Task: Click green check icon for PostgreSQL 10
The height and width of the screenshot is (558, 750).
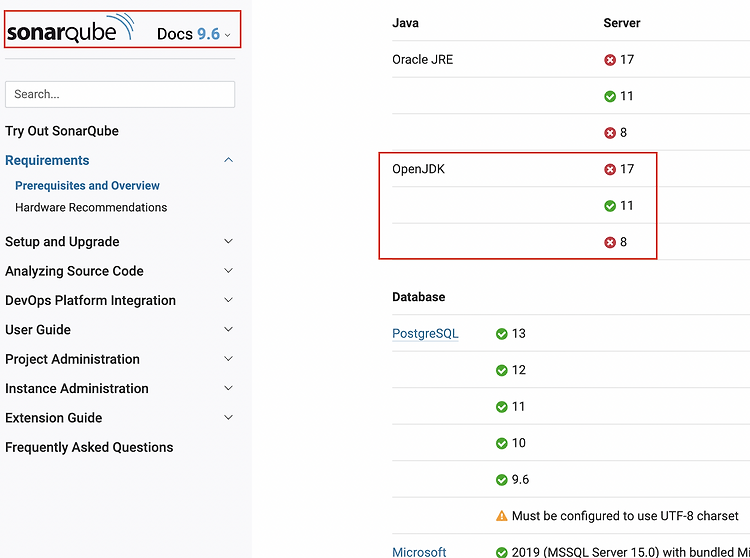Action: [502, 443]
